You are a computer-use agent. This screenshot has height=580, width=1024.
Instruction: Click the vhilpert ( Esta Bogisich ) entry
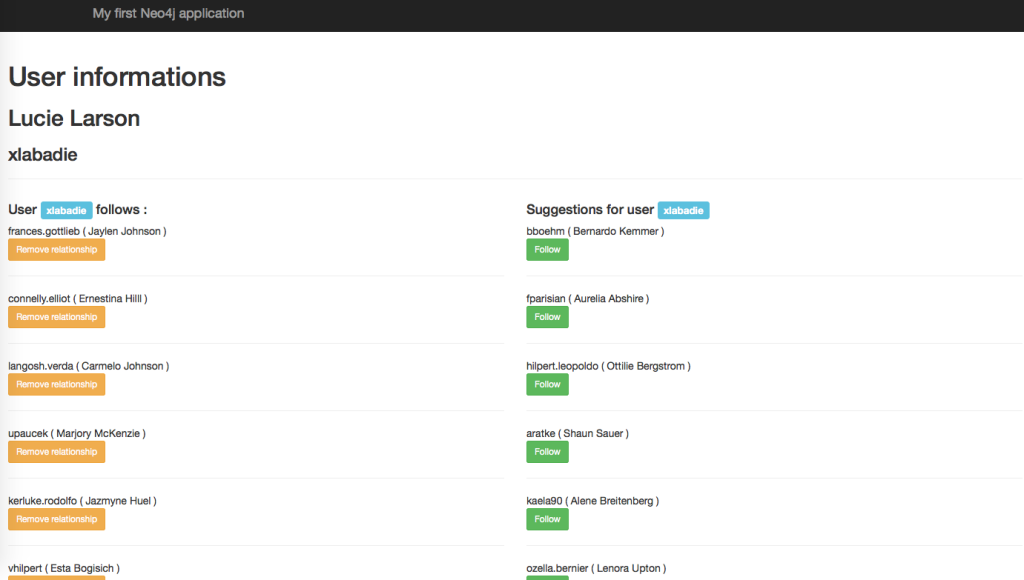[62, 567]
